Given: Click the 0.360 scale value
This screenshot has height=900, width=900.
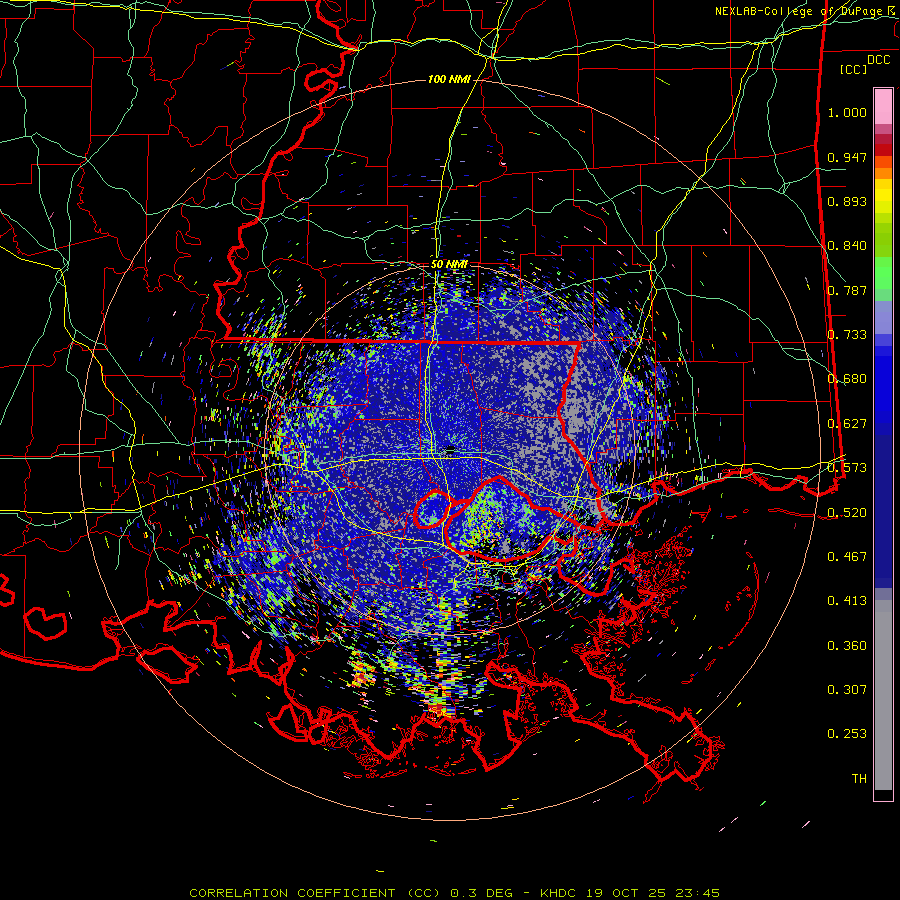Looking at the screenshot, I should [847, 646].
